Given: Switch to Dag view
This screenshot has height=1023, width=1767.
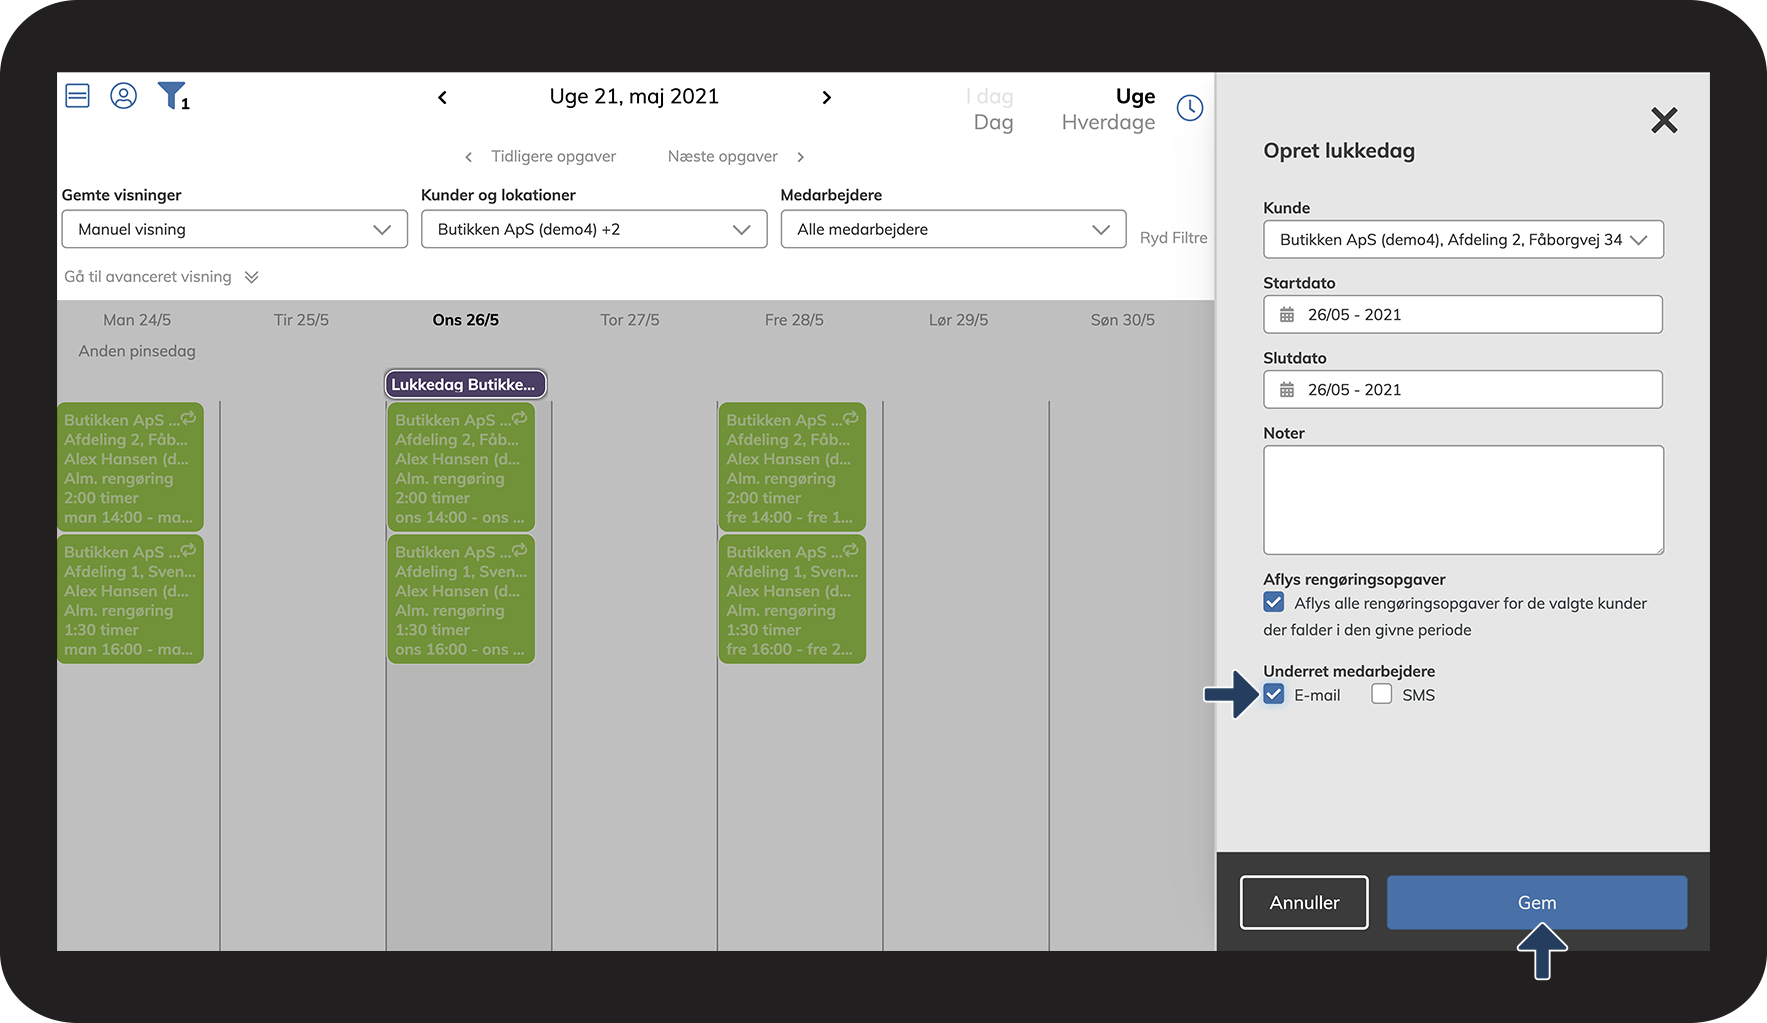Looking at the screenshot, I should click(x=993, y=122).
